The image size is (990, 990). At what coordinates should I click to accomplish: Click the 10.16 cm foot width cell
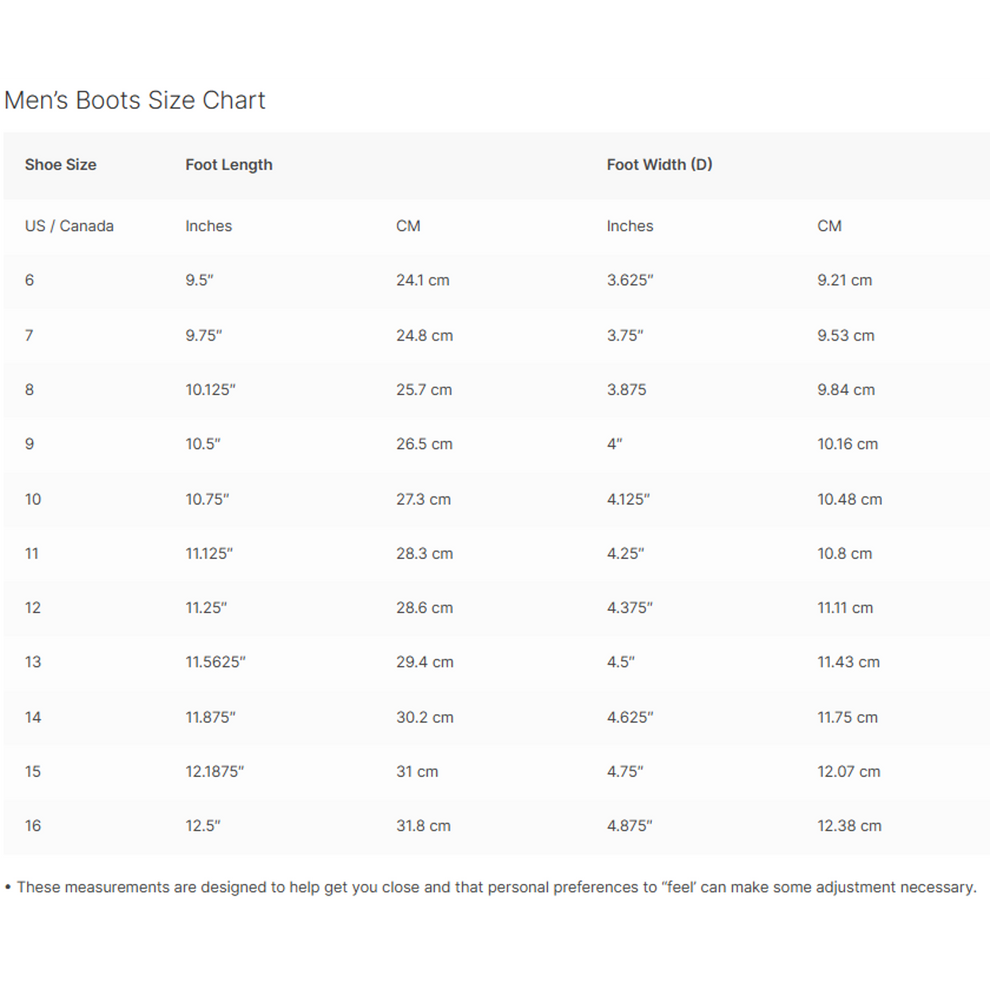click(847, 444)
